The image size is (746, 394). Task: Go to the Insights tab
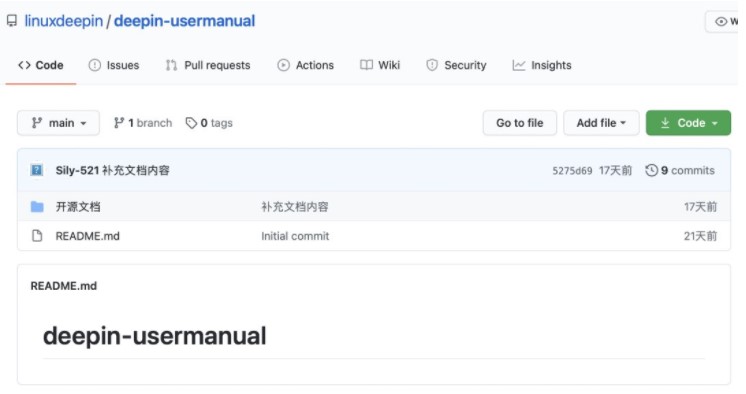pyautogui.click(x=542, y=65)
